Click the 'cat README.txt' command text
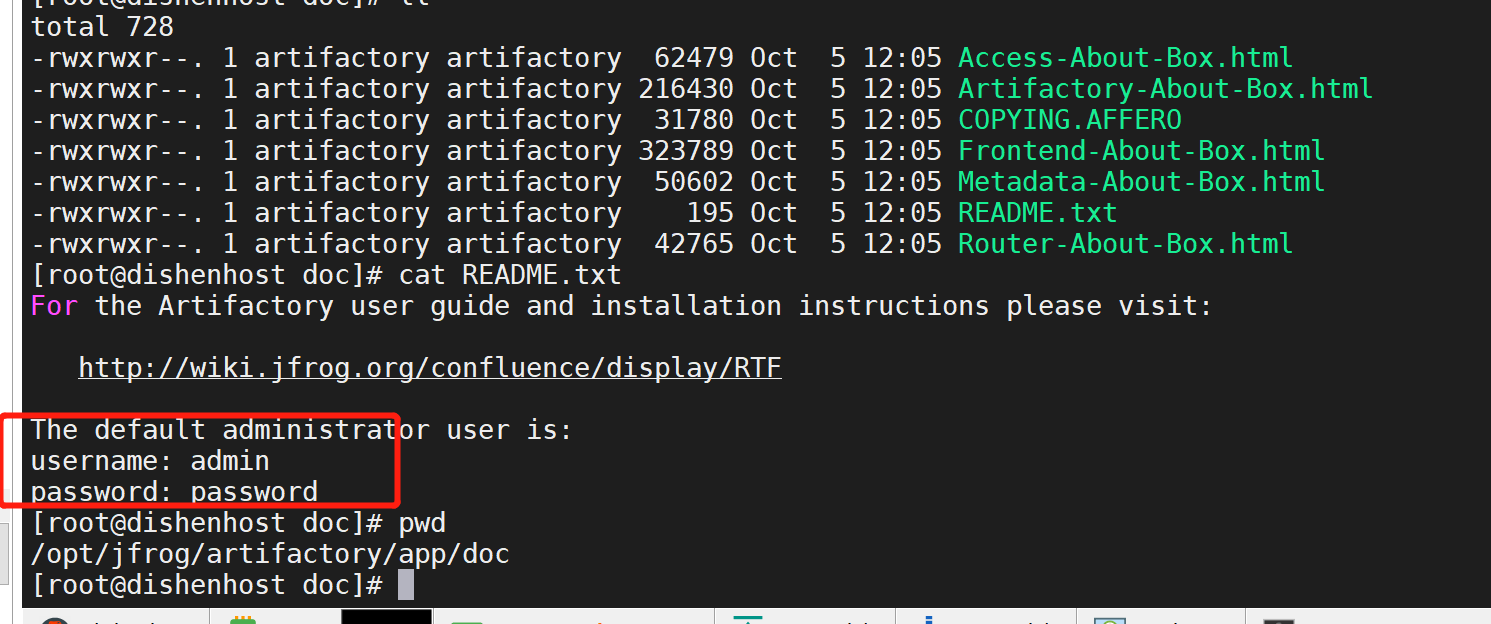Viewport: 1491px width, 624px height. [510, 275]
